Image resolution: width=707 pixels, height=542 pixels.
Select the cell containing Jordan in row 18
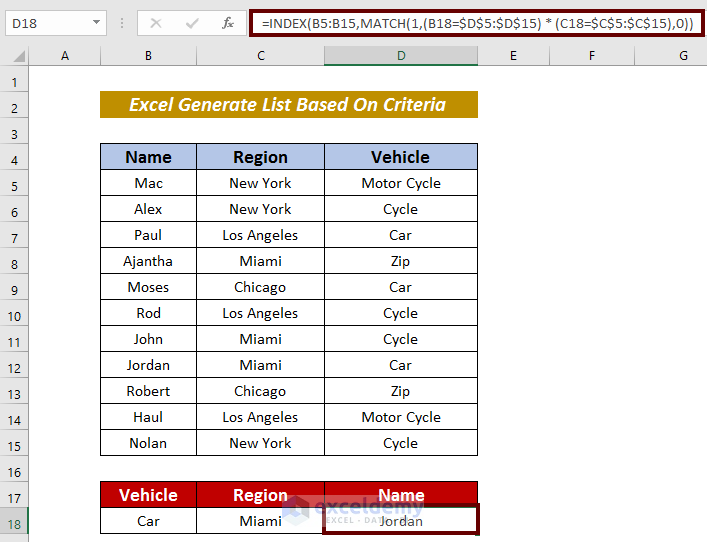click(x=400, y=521)
